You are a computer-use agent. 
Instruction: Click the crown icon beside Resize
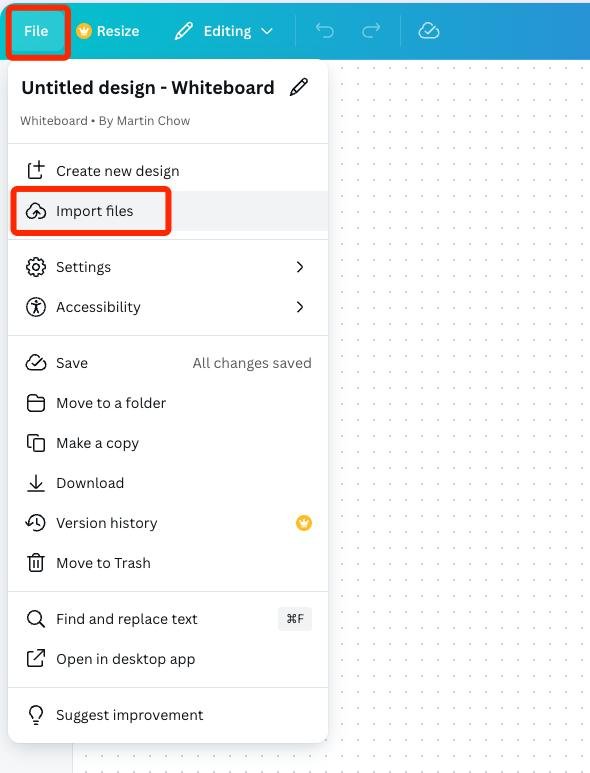(84, 31)
